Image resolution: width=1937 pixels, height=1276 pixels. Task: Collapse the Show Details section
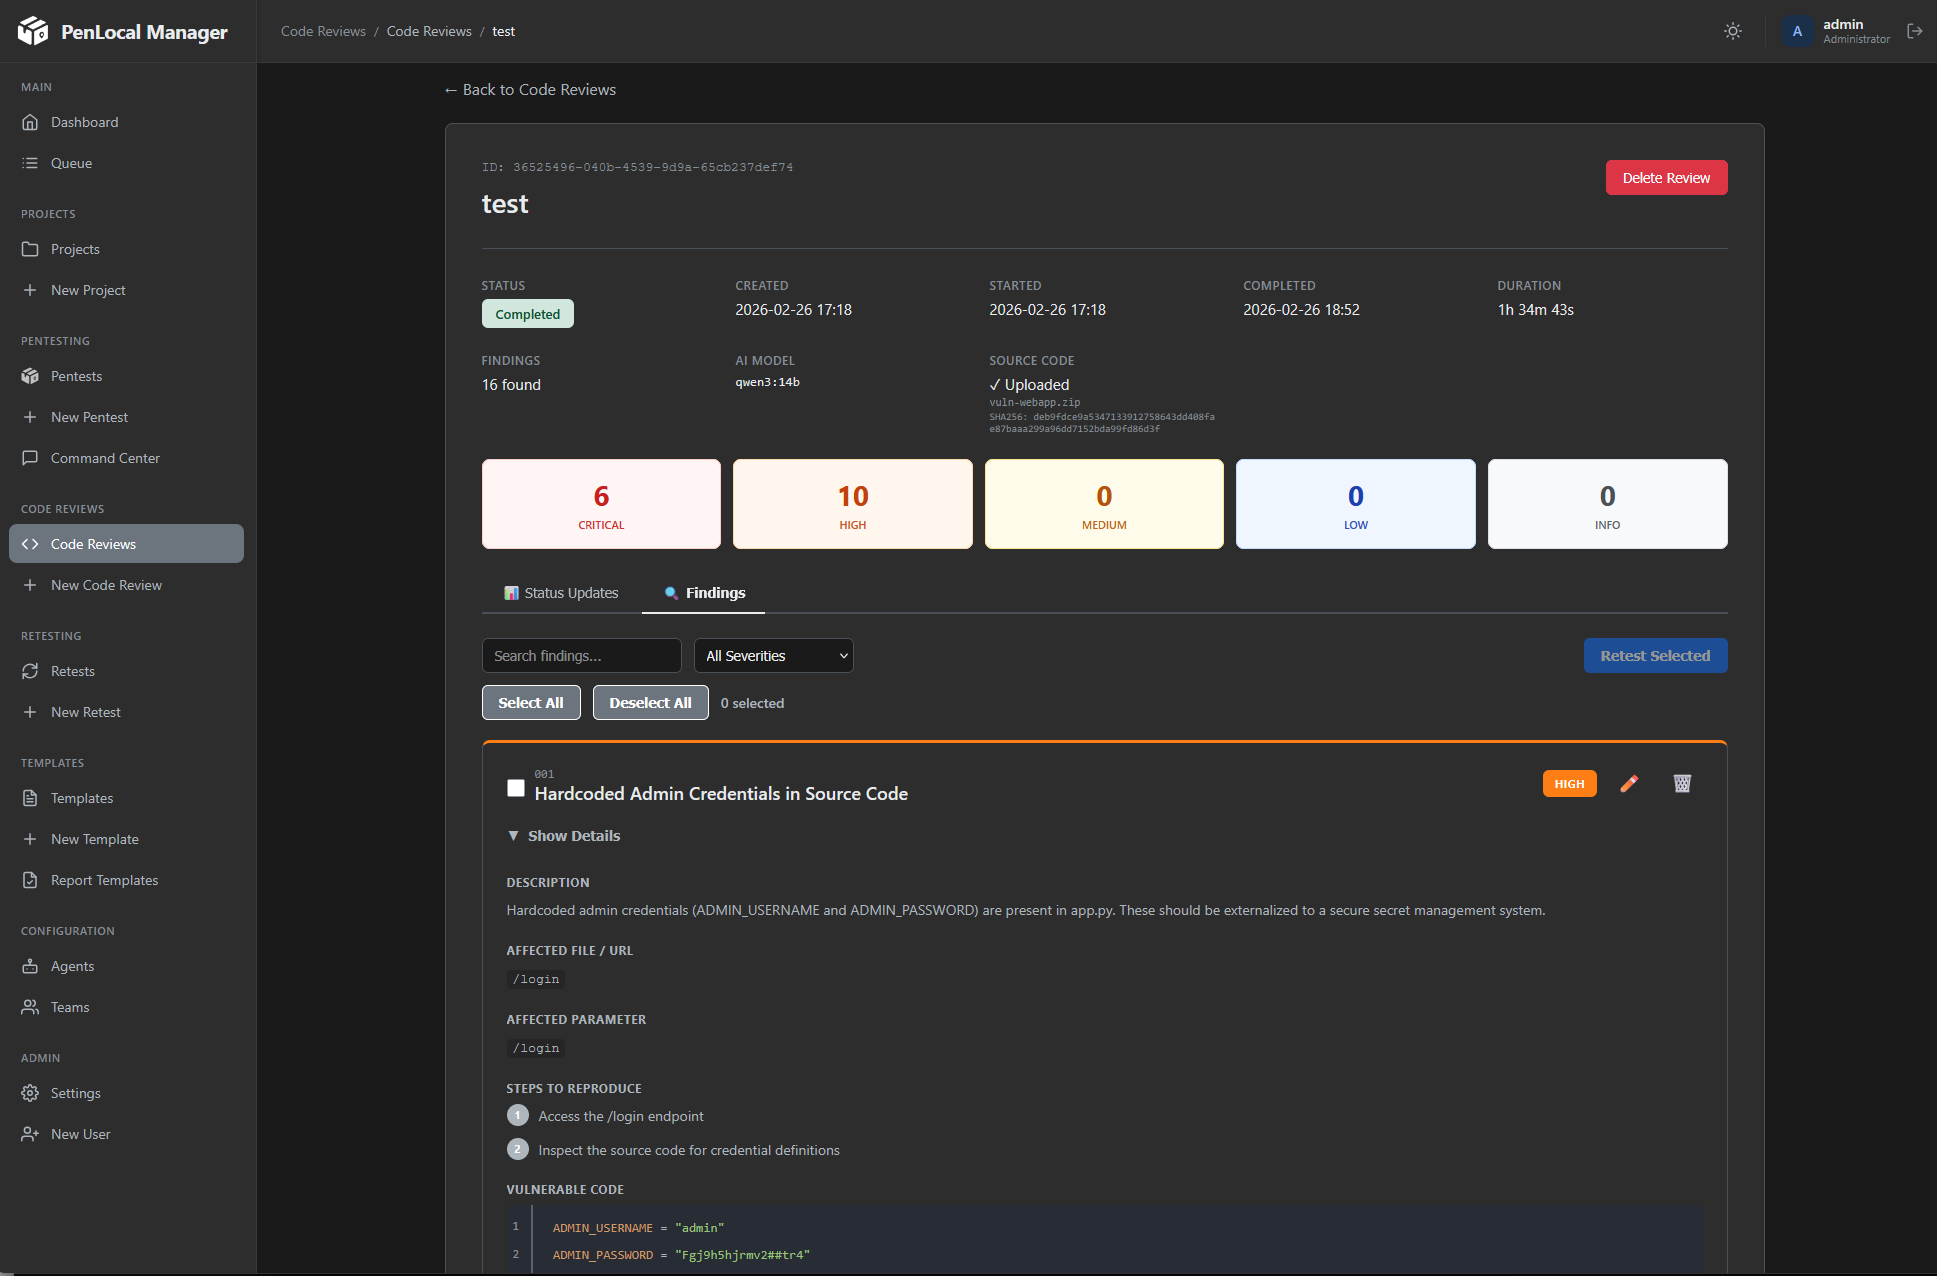click(x=564, y=836)
